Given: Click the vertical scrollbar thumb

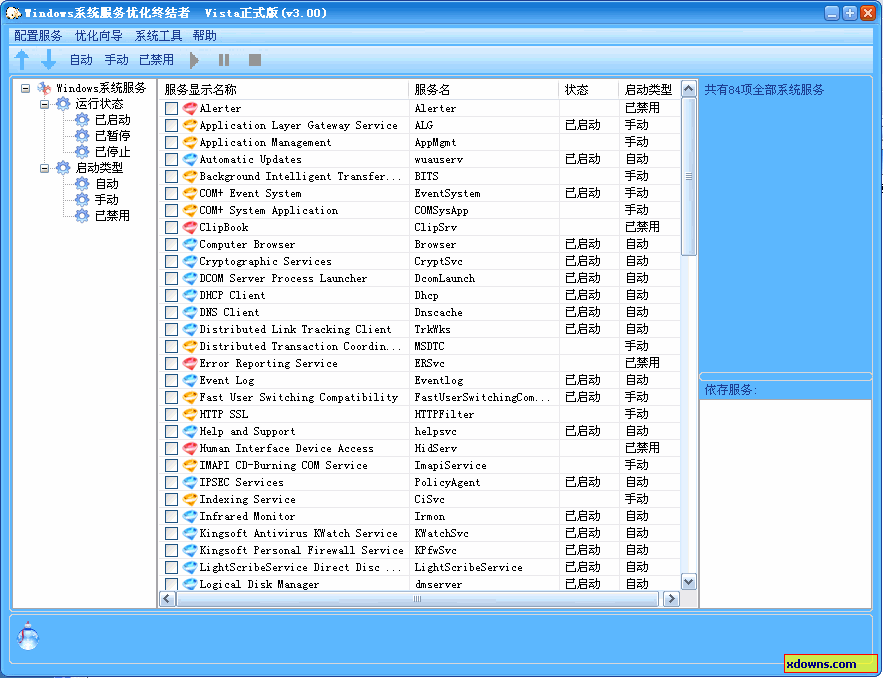Looking at the screenshot, I should click(x=688, y=176).
